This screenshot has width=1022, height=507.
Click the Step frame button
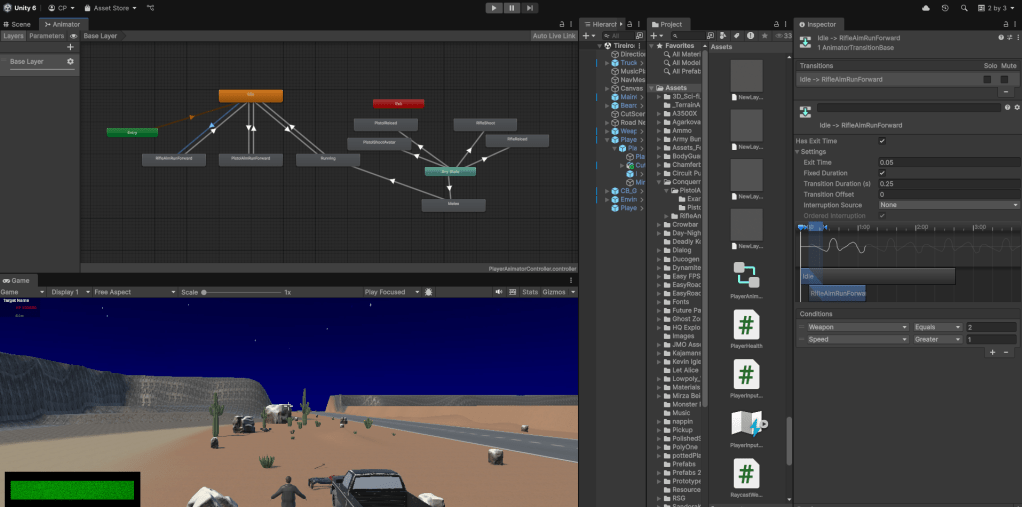[532, 7]
